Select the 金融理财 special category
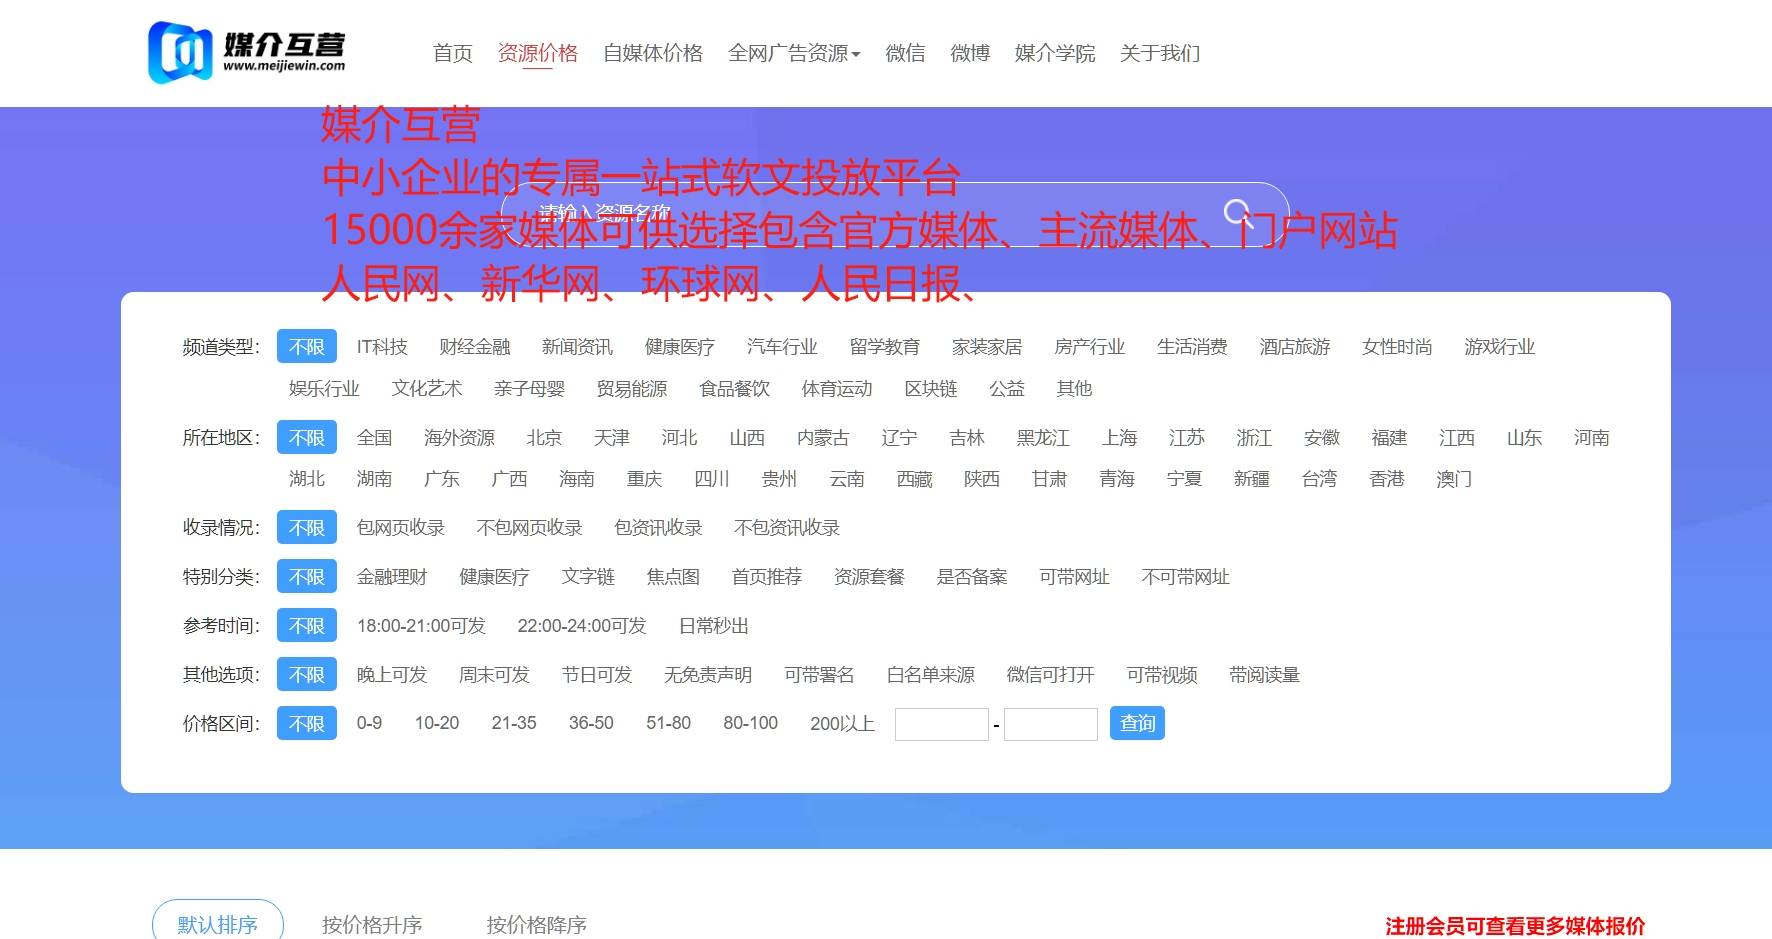Image resolution: width=1772 pixels, height=939 pixels. click(392, 577)
